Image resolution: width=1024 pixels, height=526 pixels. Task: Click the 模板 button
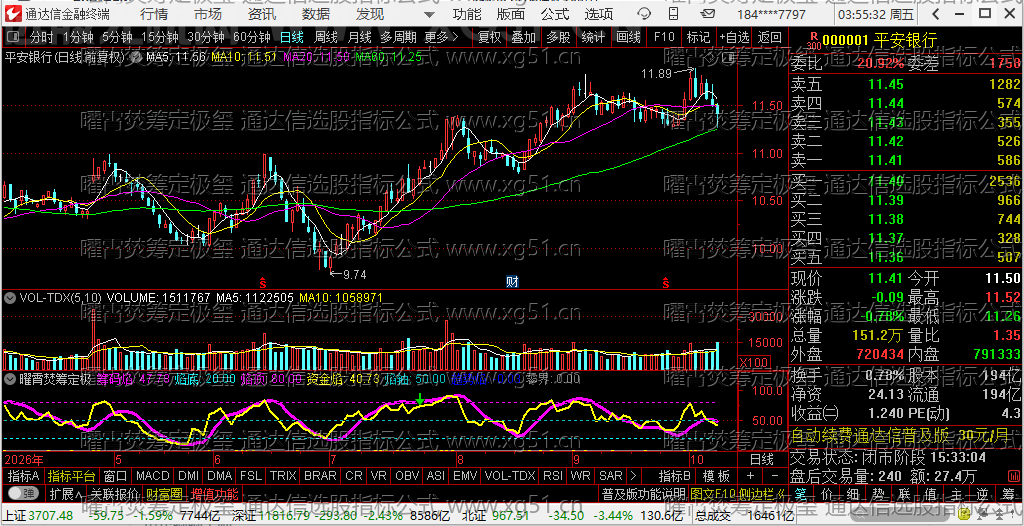tap(716, 476)
